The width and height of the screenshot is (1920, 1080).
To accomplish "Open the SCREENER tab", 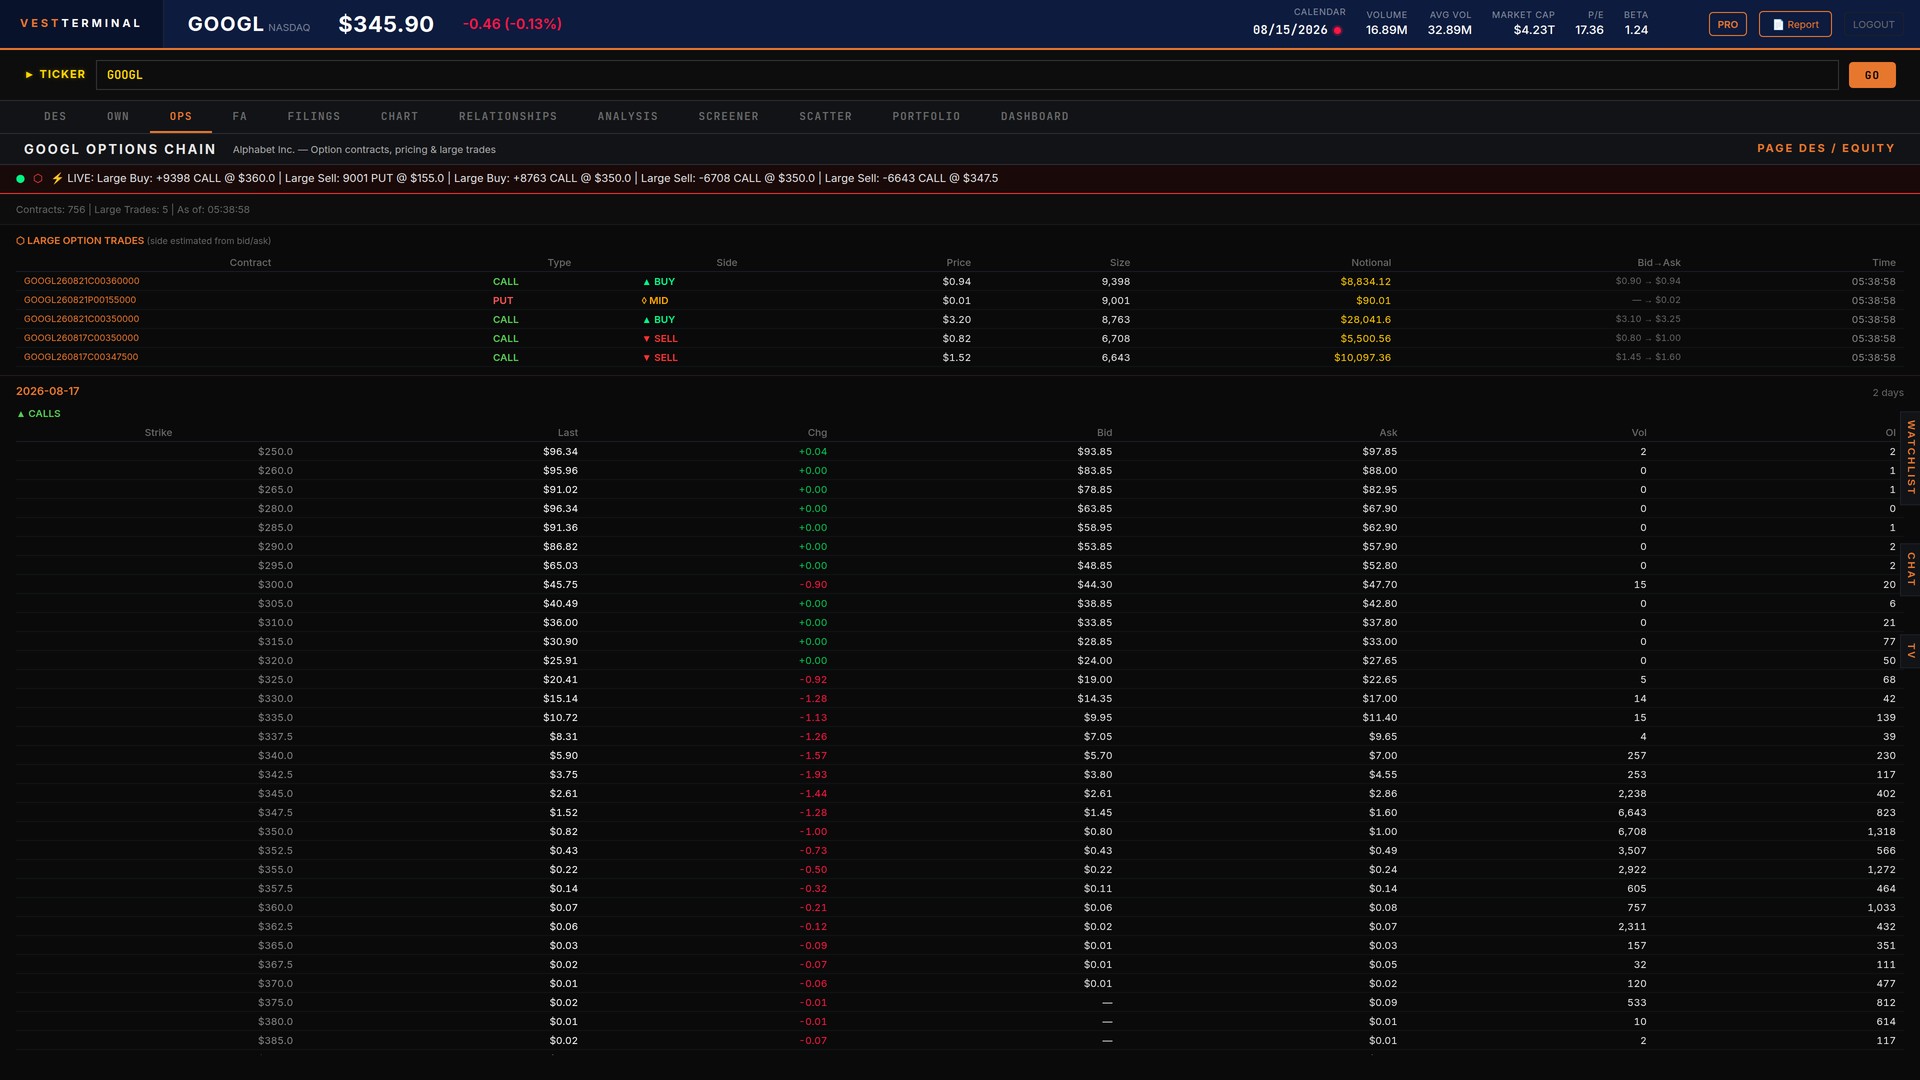I will (x=729, y=117).
